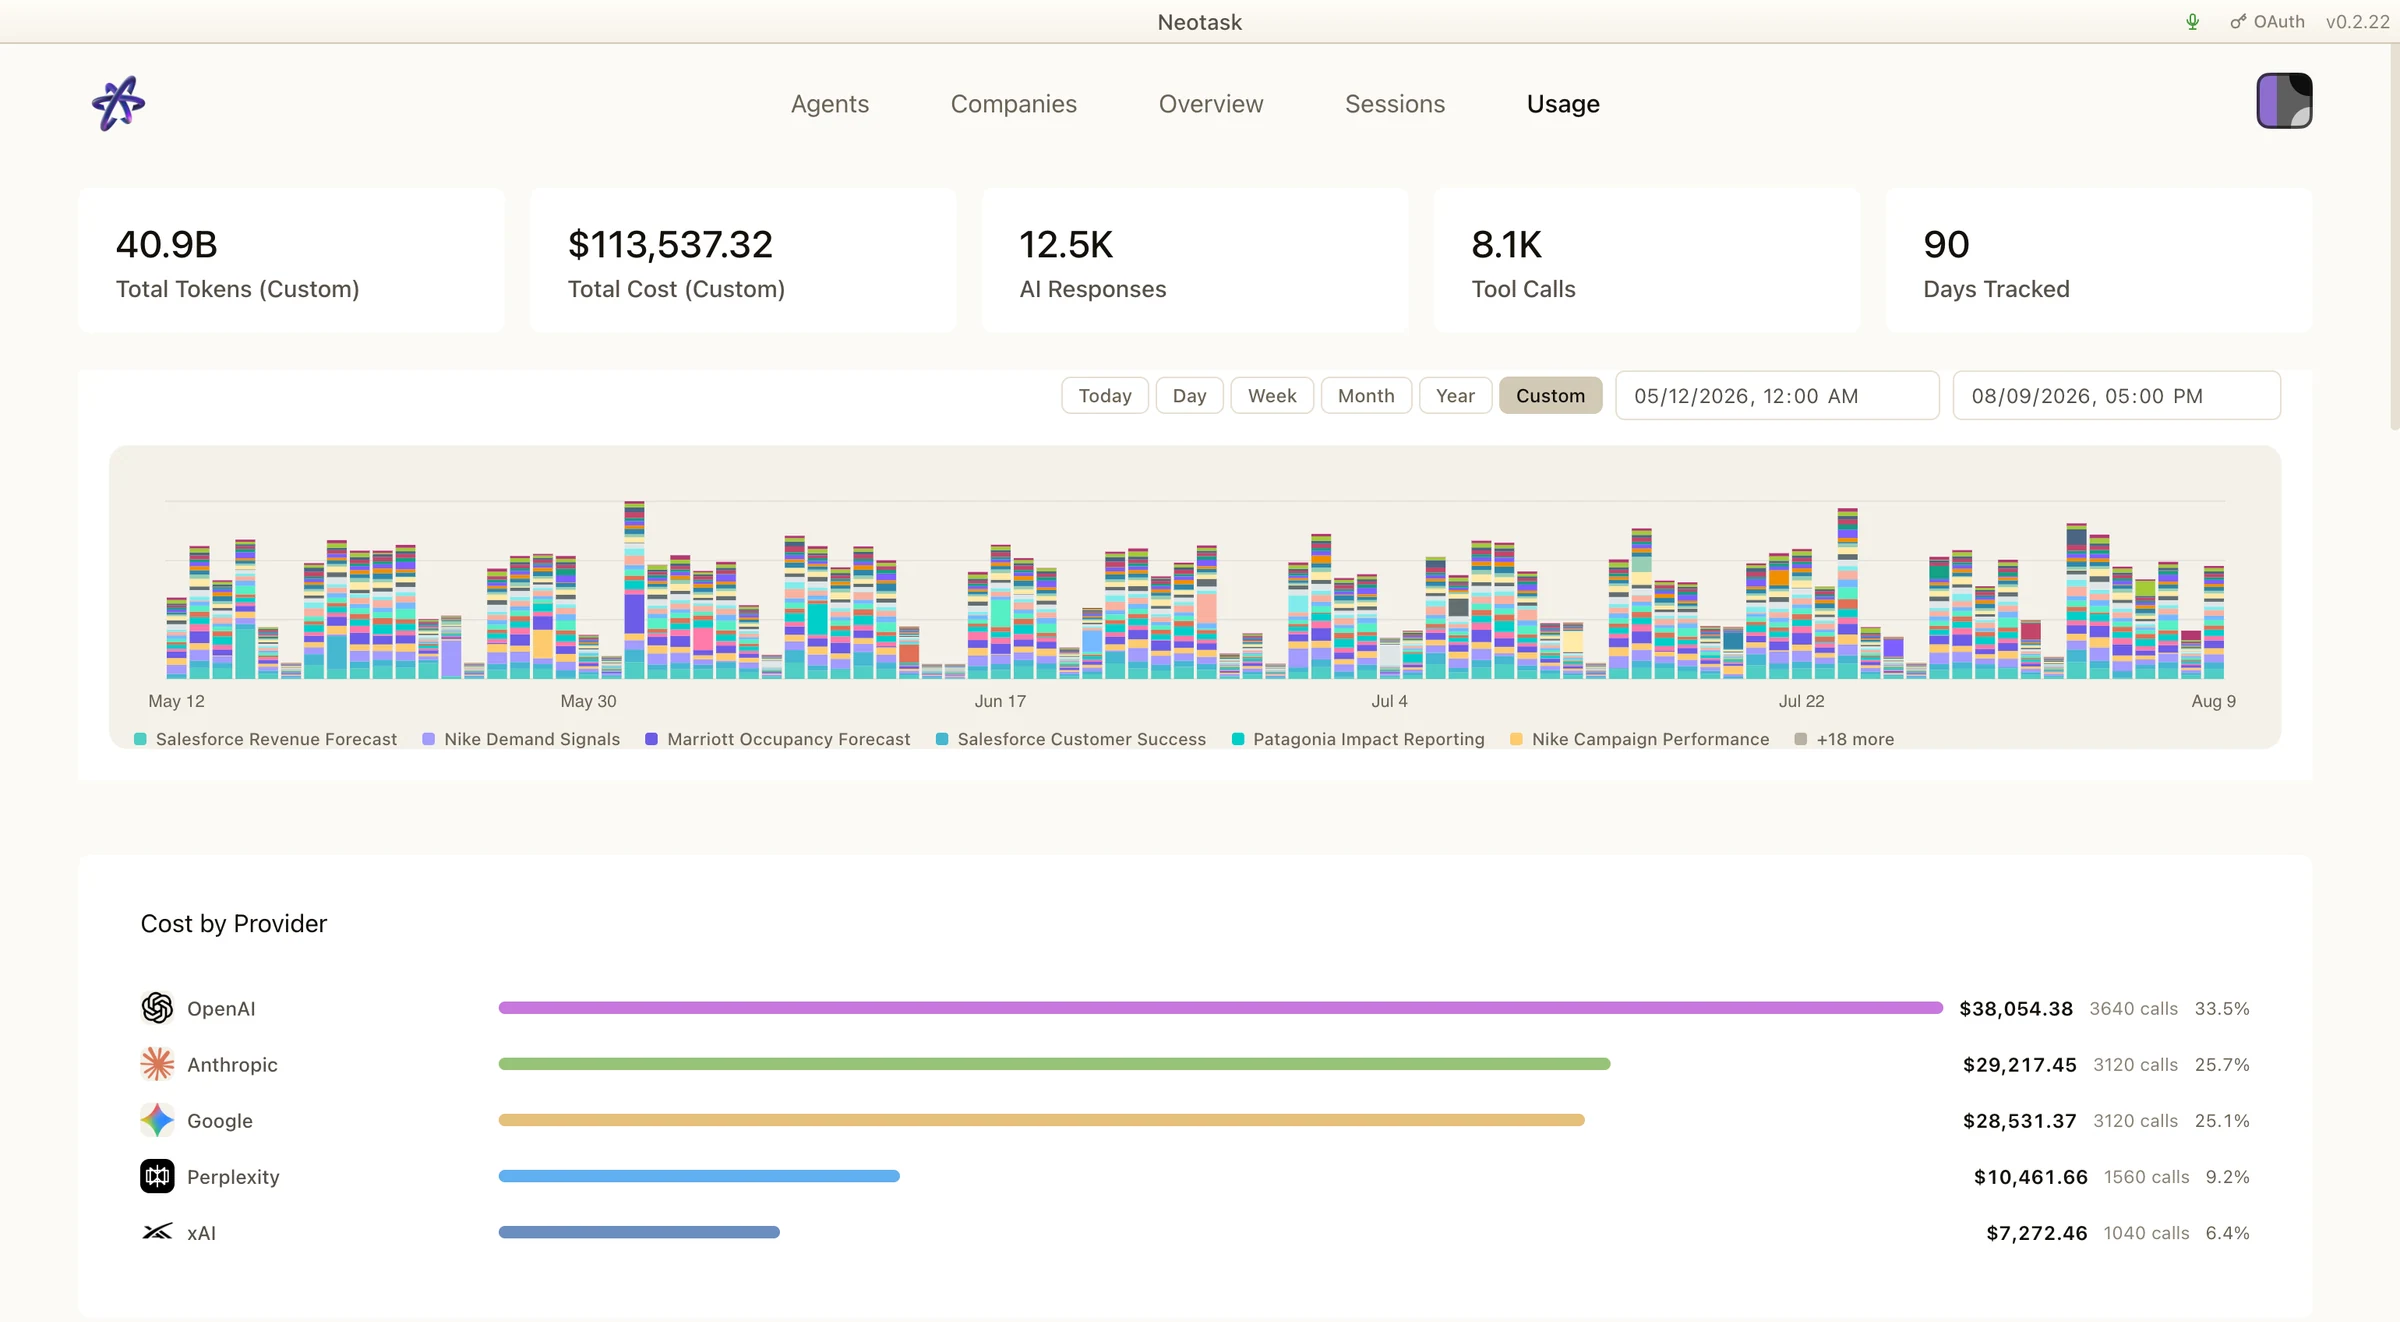Select the Month range button
Screen dimensions: 2400x1322
click(x=1365, y=395)
